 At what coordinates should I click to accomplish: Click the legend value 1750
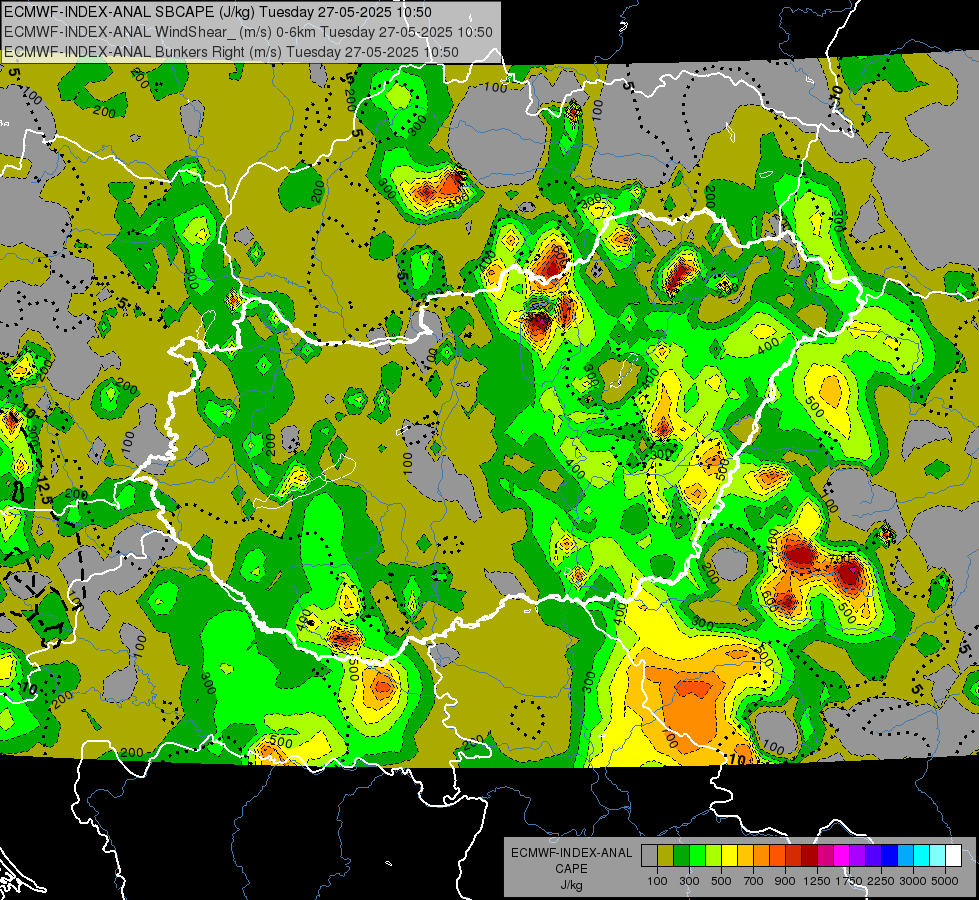[x=849, y=881]
